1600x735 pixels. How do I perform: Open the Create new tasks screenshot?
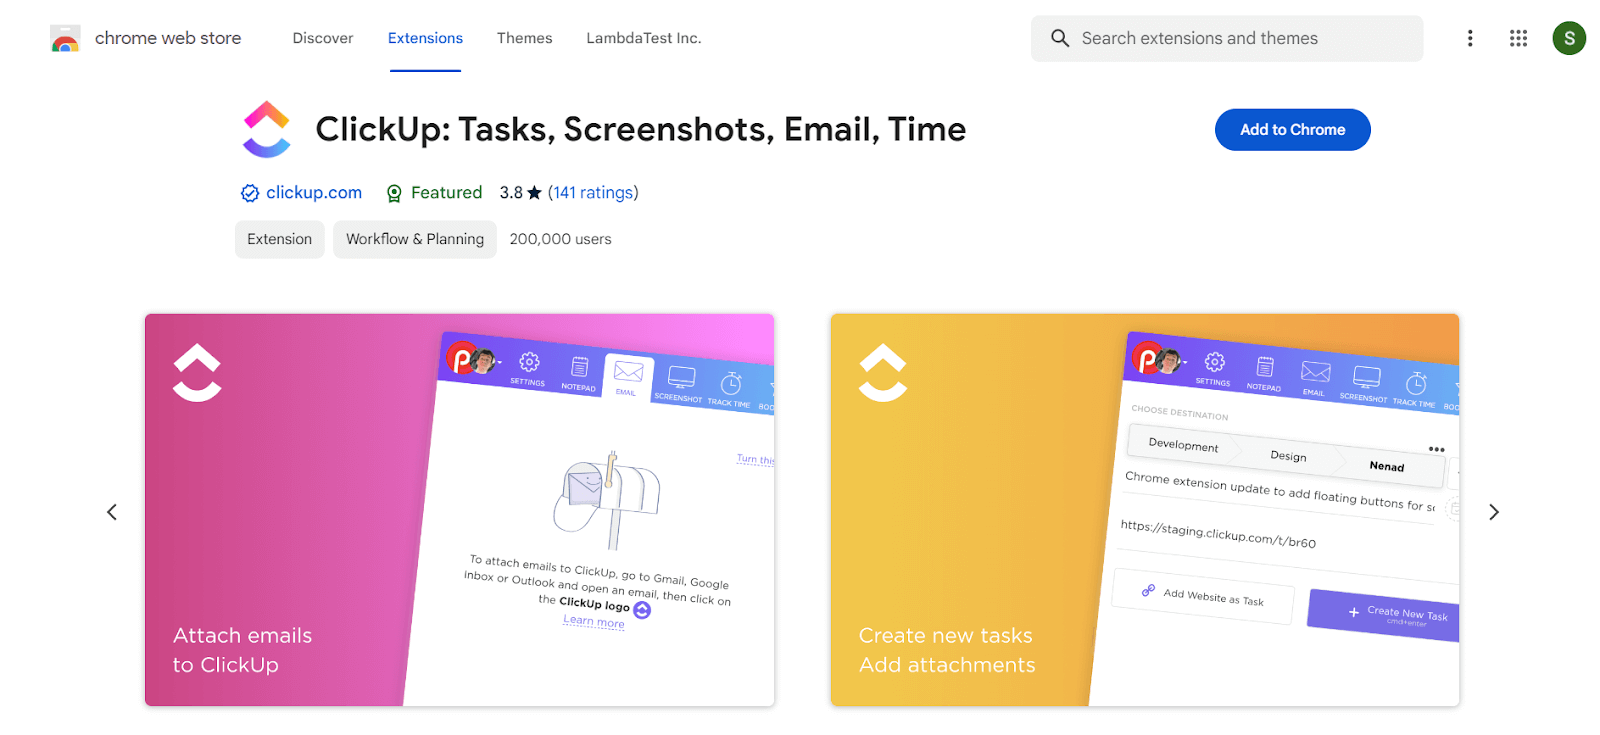1145,510
